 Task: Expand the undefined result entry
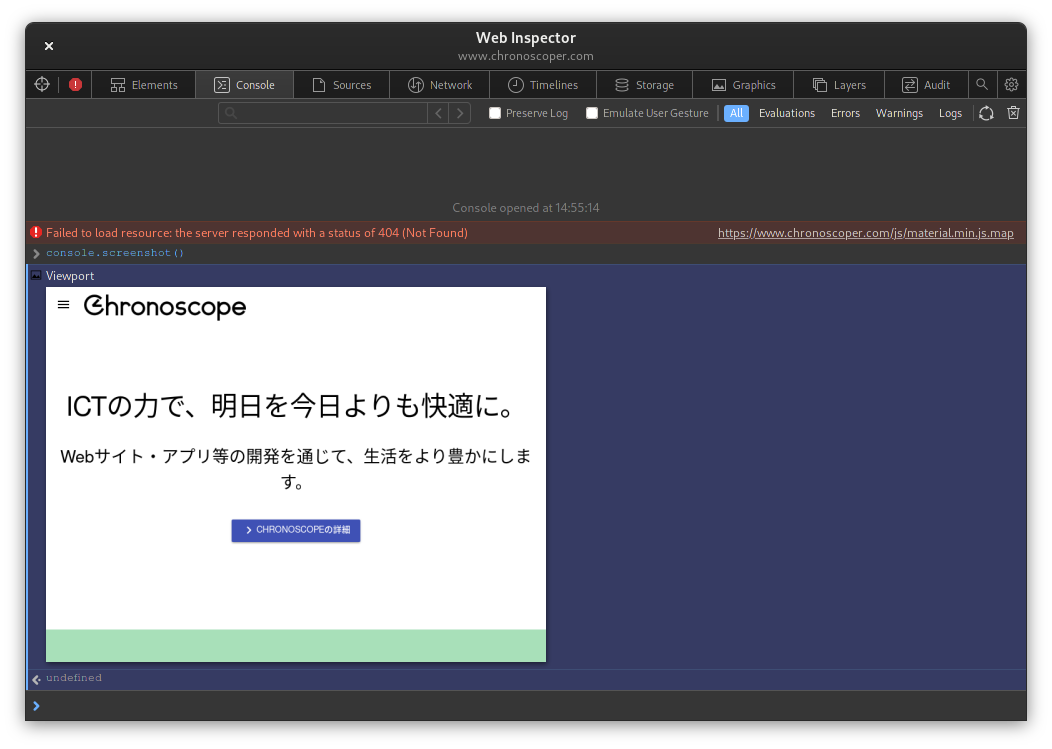point(36,678)
